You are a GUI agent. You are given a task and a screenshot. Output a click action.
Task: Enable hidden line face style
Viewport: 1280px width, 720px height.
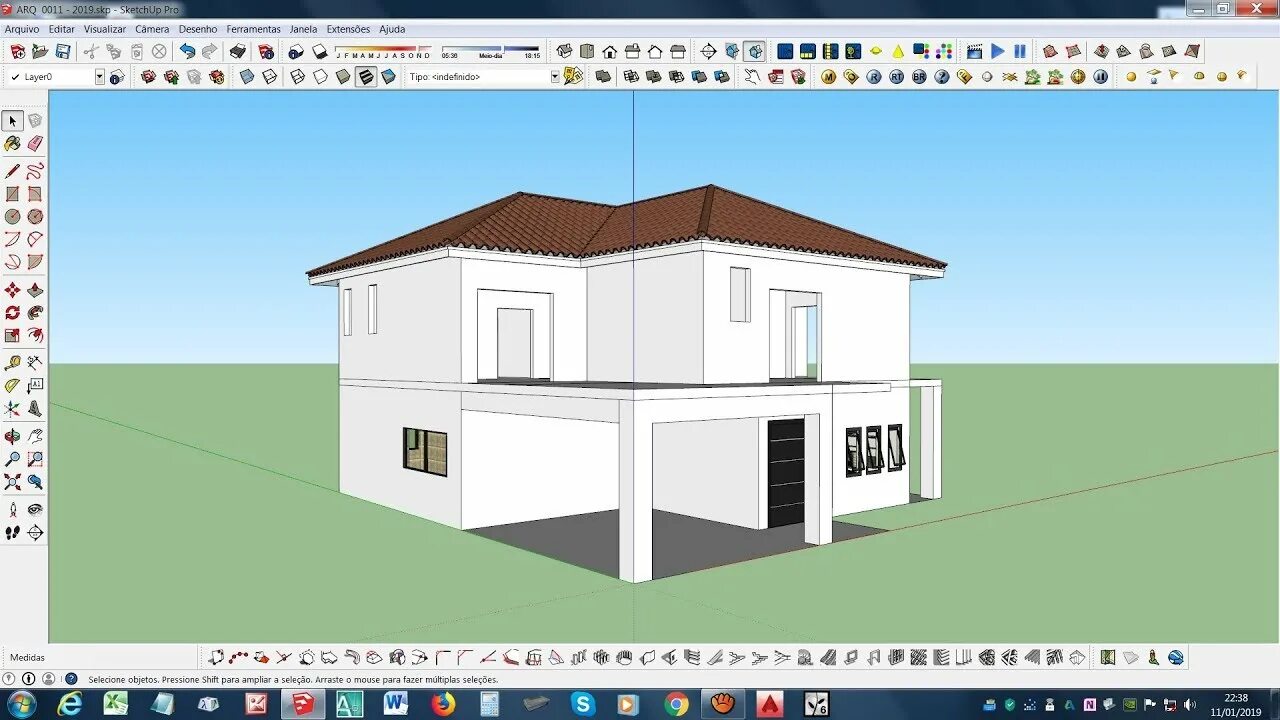[x=320, y=76]
